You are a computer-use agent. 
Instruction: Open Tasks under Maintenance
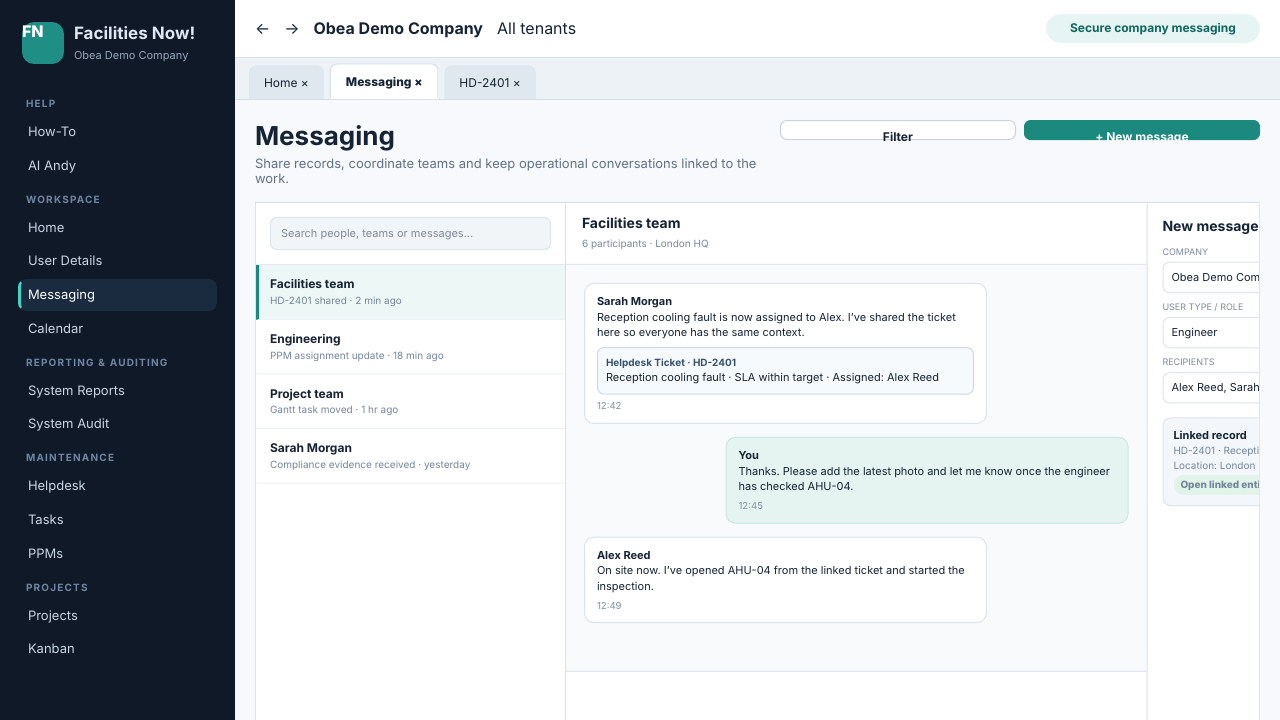[117, 519]
